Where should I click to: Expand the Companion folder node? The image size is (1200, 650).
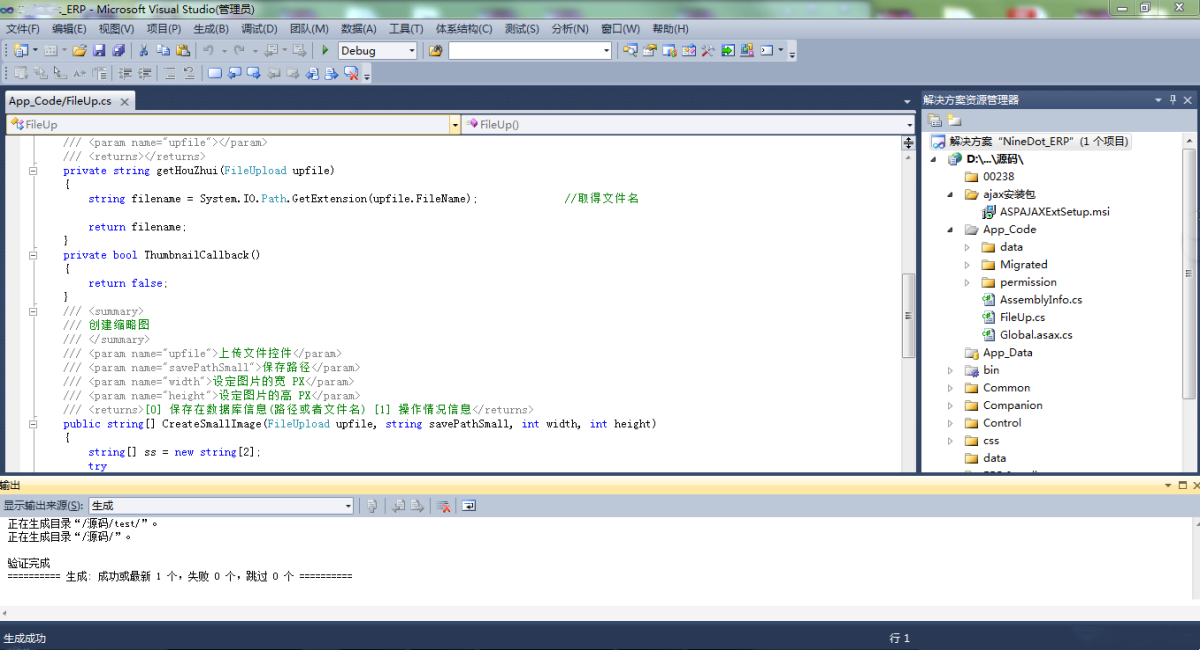pyautogui.click(x=951, y=405)
